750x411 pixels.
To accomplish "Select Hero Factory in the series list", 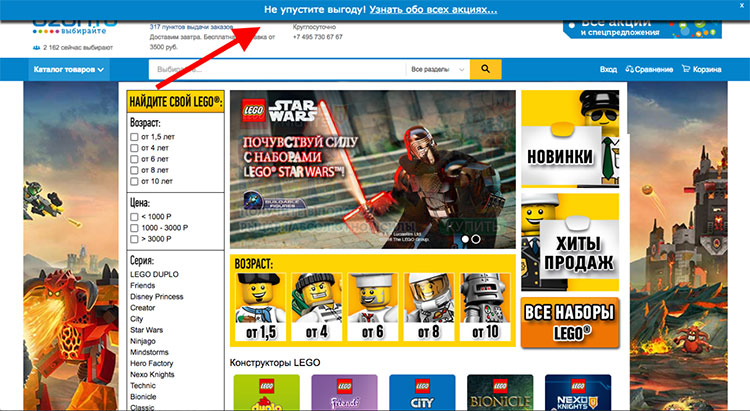I will click(152, 363).
